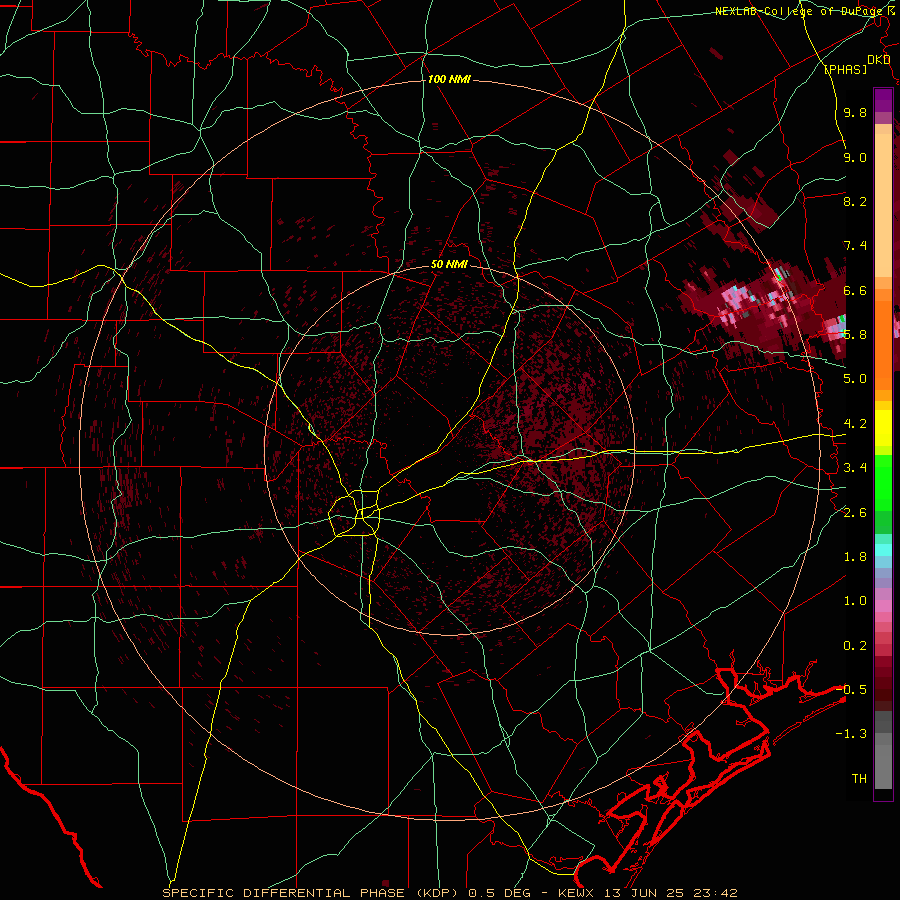This screenshot has height=900, width=900.
Task: Click the 6.6 legend value
Action: 855,290
